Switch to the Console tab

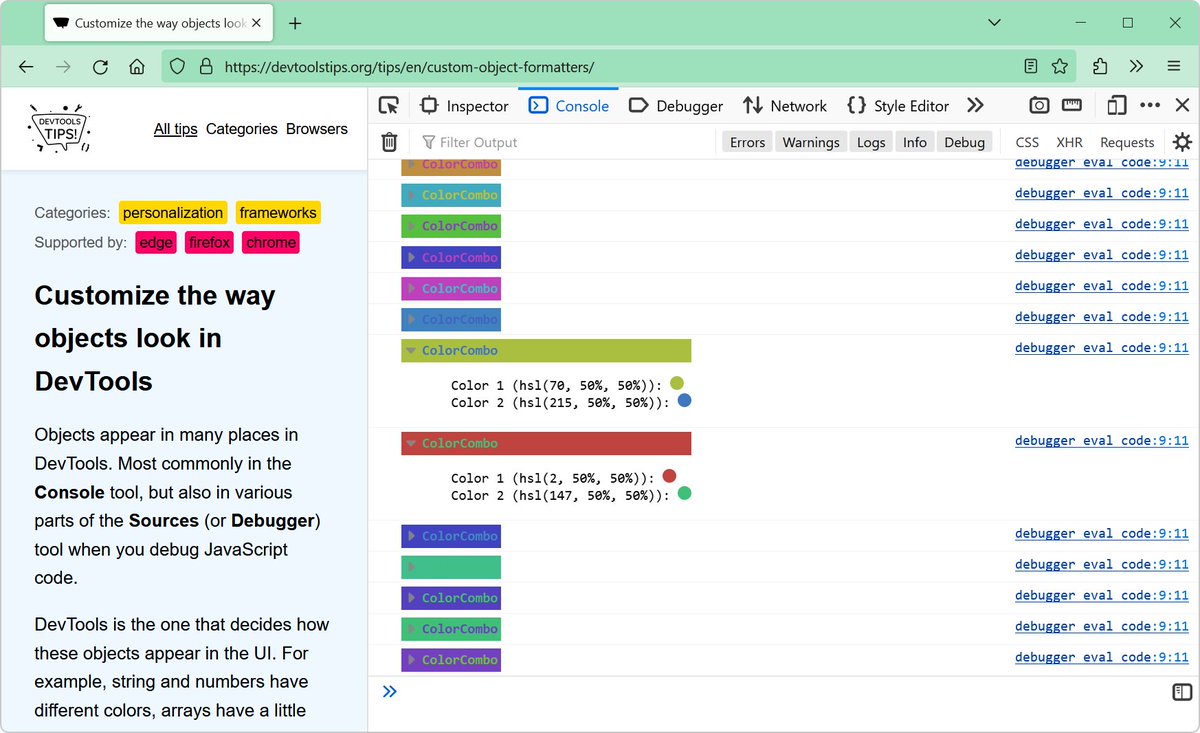pyautogui.click(x=569, y=105)
